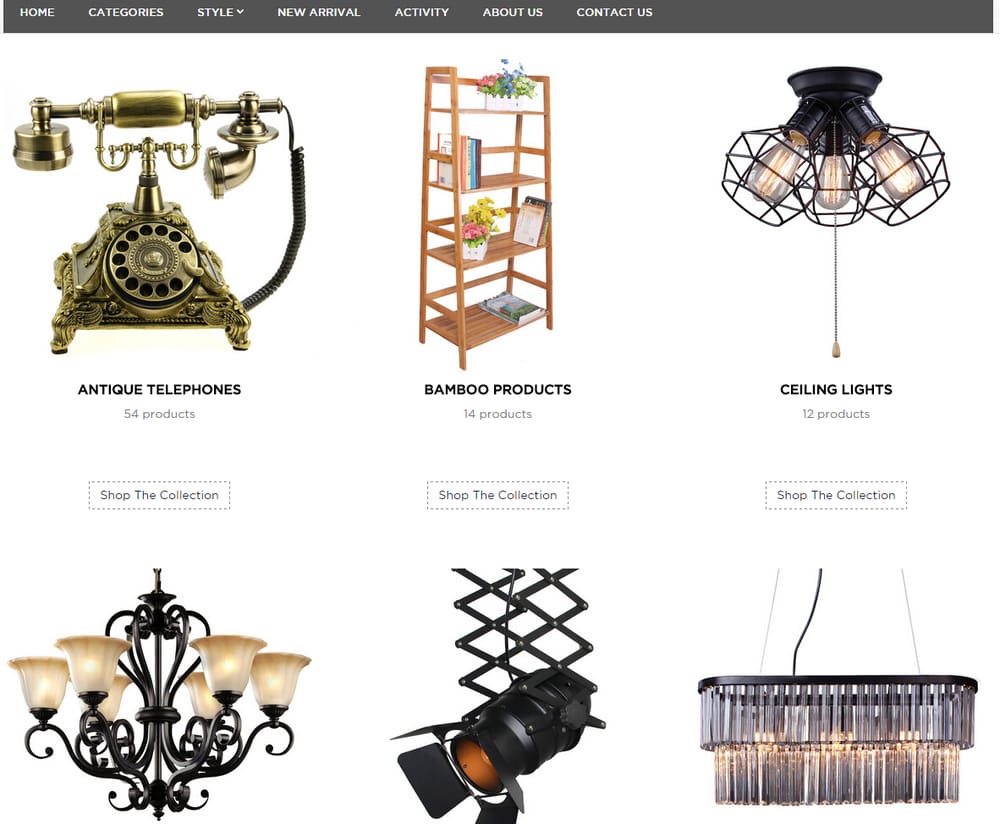Image resolution: width=1000 pixels, height=824 pixels.
Task: Click the black spotlight scissor lamp image
Action: pos(498,695)
